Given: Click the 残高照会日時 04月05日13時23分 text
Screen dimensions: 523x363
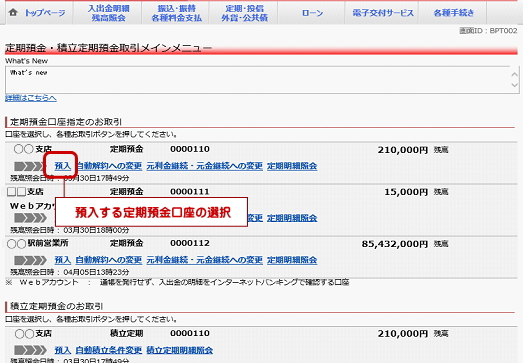Looking at the screenshot, I should (69, 272).
